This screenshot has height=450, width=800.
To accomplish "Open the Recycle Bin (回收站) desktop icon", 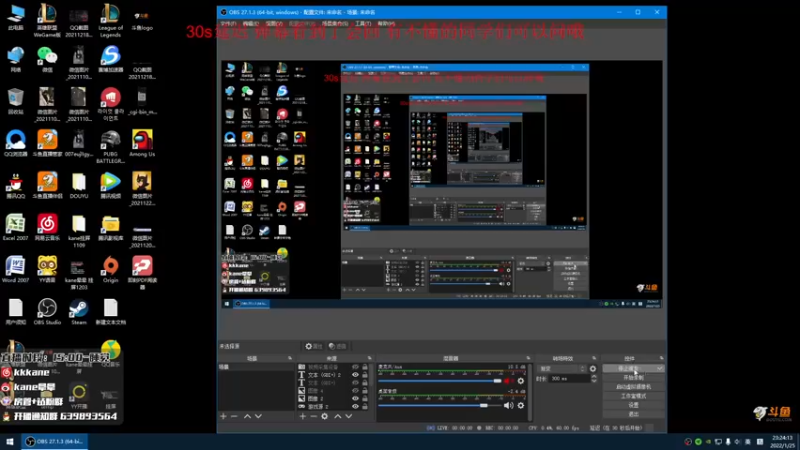I will point(15,102).
